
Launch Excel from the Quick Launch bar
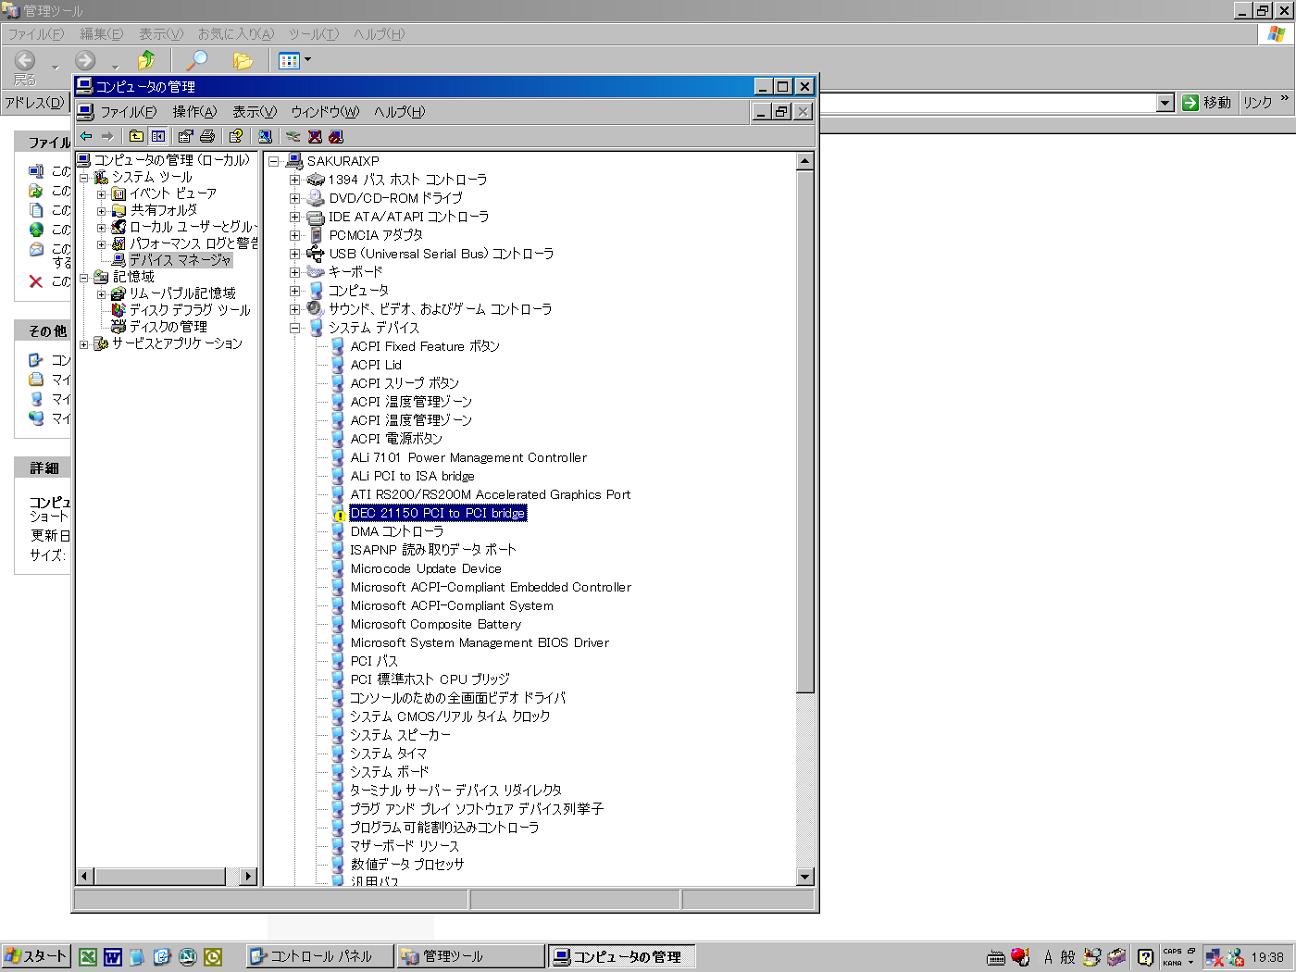coord(88,957)
